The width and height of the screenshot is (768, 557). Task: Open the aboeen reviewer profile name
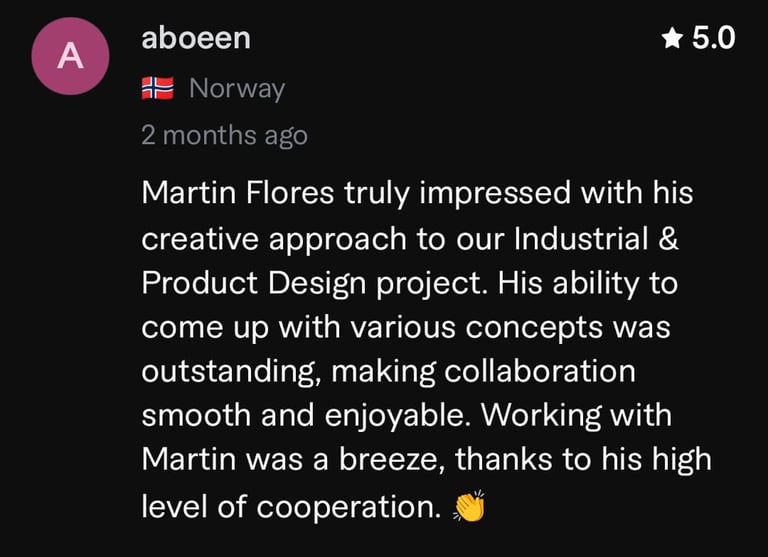pyautogui.click(x=196, y=38)
